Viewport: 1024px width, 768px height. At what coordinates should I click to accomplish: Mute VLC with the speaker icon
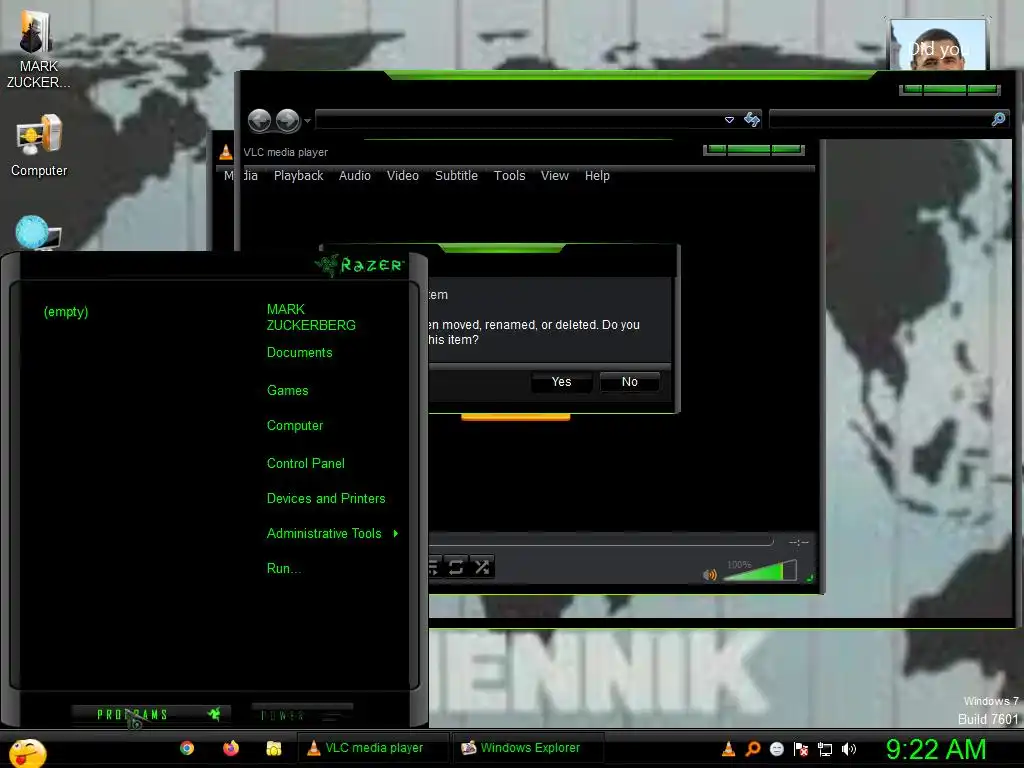click(x=709, y=575)
